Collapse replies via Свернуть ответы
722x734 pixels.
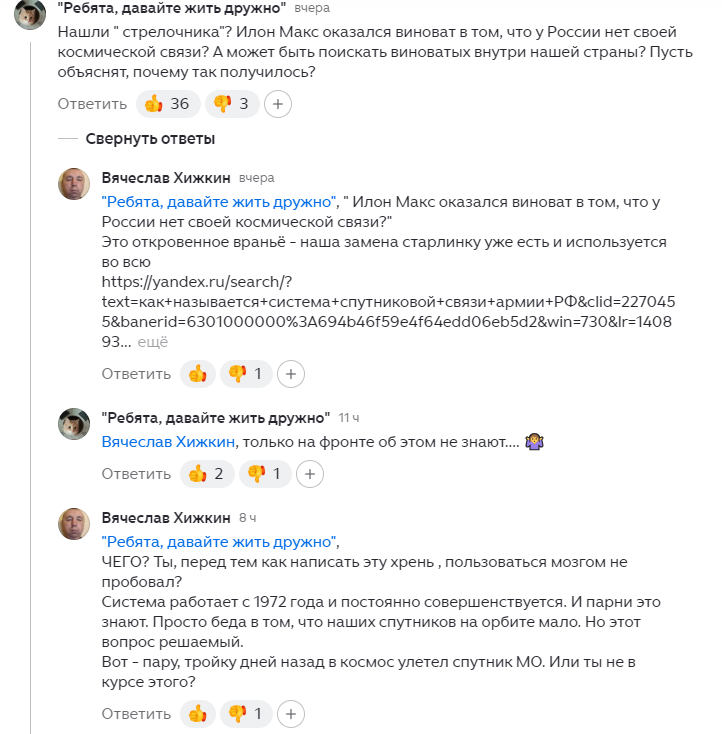pyautogui.click(x=150, y=139)
